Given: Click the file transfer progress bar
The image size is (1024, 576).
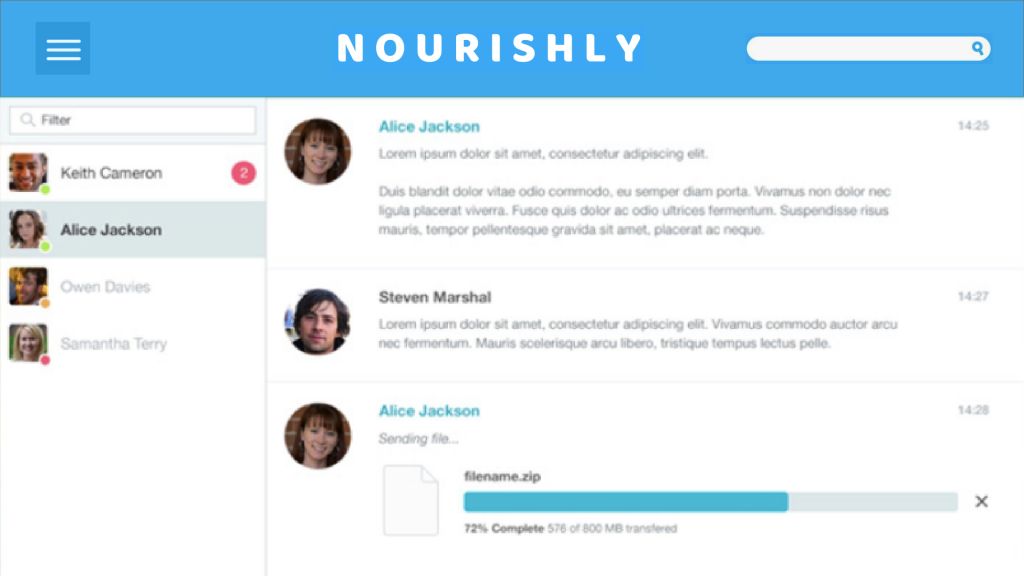Looking at the screenshot, I should 710,501.
